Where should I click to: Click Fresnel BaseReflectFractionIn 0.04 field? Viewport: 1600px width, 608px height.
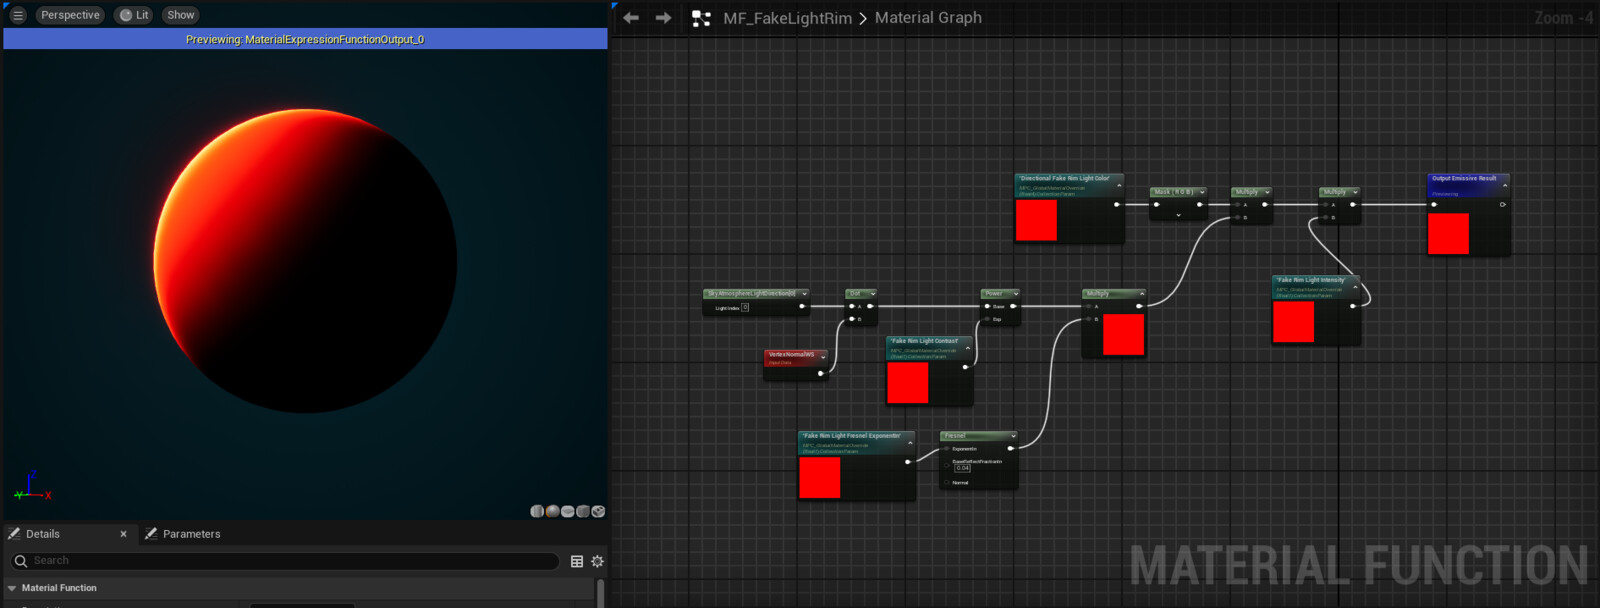coord(962,468)
